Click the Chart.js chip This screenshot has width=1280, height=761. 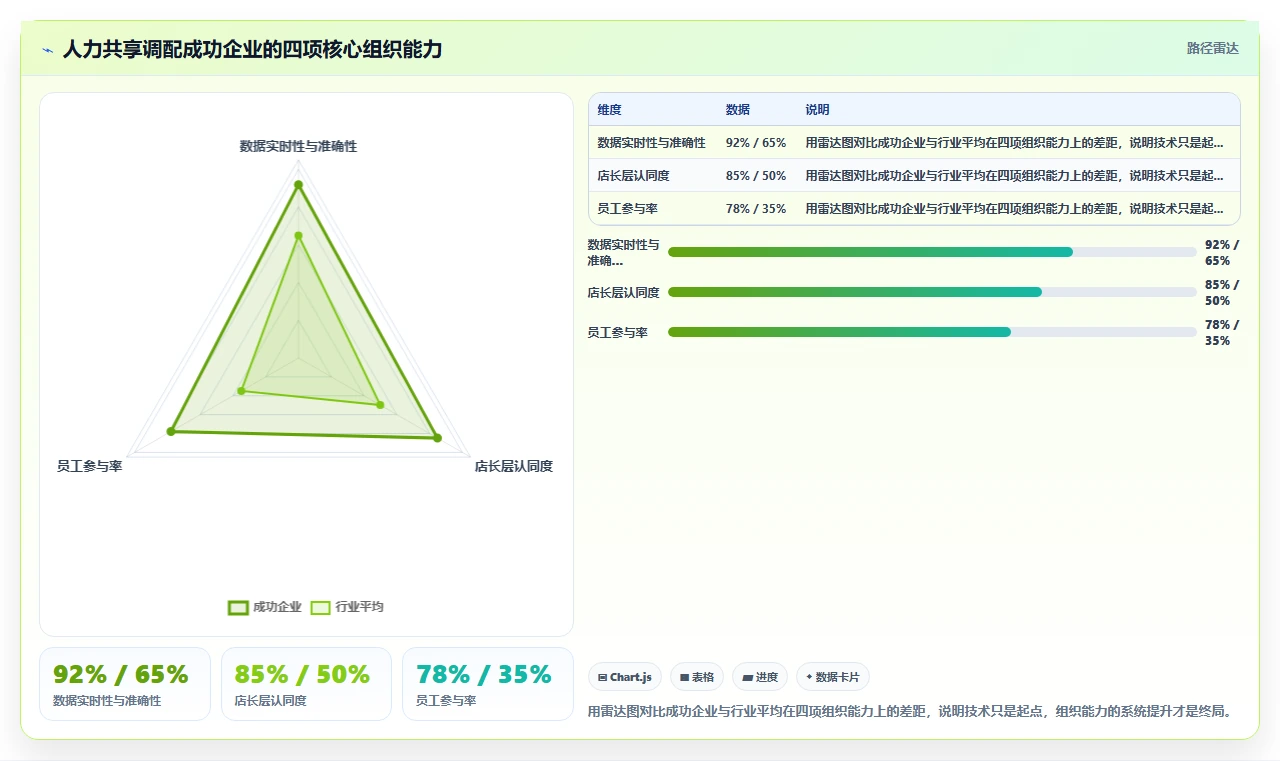coord(624,677)
